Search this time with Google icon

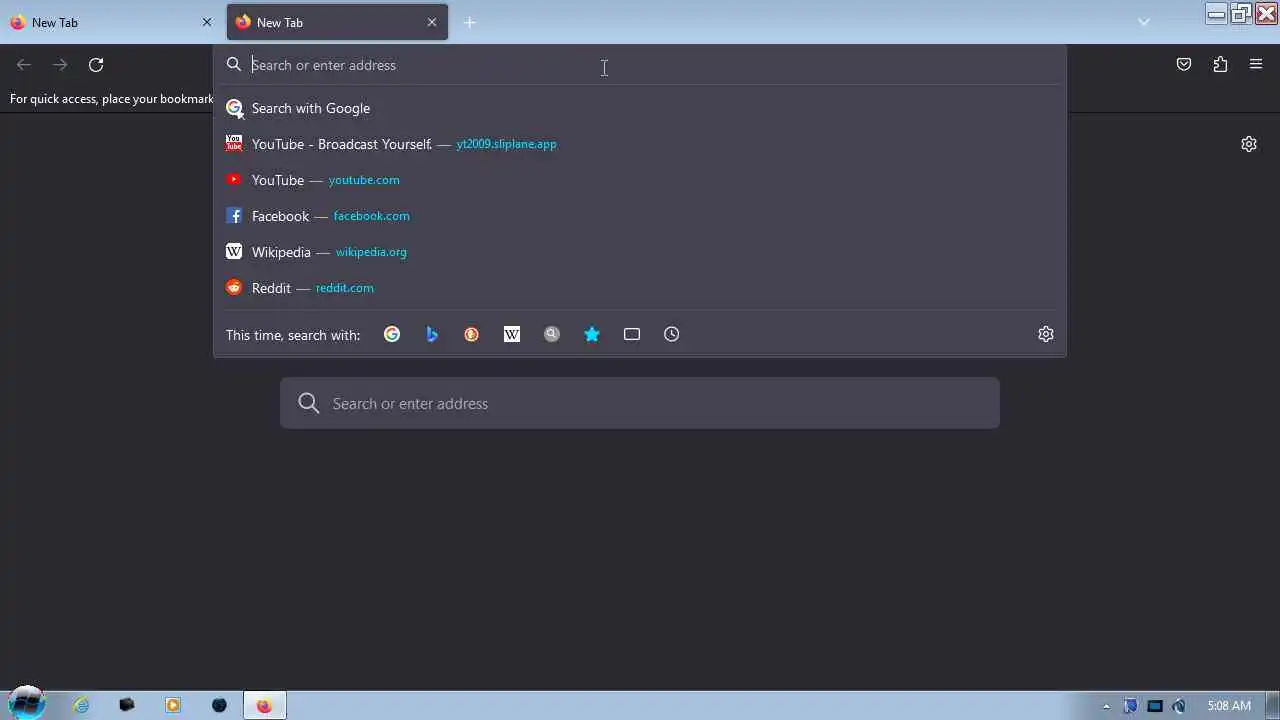392,334
